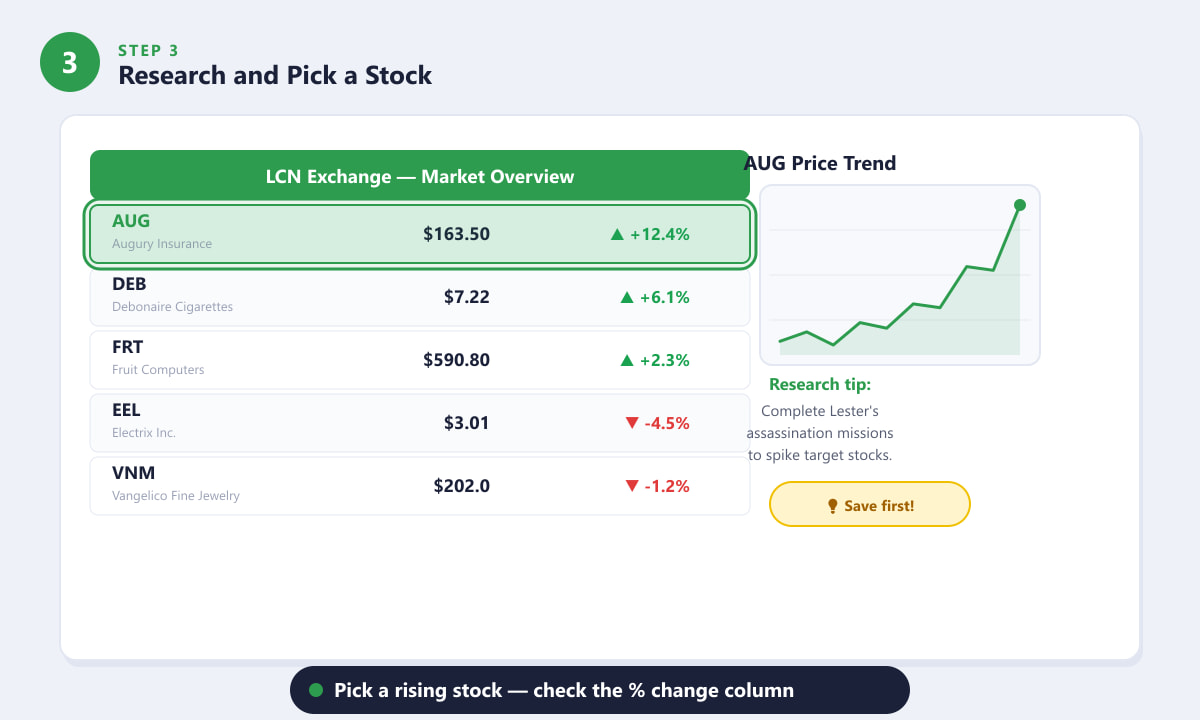Select the DEB Debonaire Cigarettes row
This screenshot has width=1200, height=720.
point(420,297)
